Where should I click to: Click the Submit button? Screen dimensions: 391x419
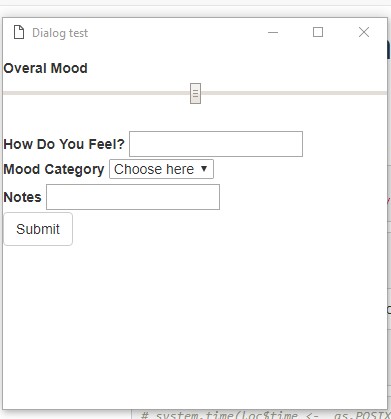click(x=38, y=229)
